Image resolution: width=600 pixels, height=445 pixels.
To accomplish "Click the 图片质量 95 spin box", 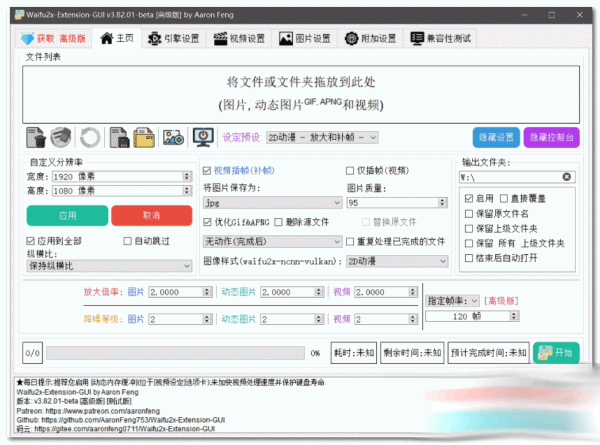I will (x=397, y=203).
